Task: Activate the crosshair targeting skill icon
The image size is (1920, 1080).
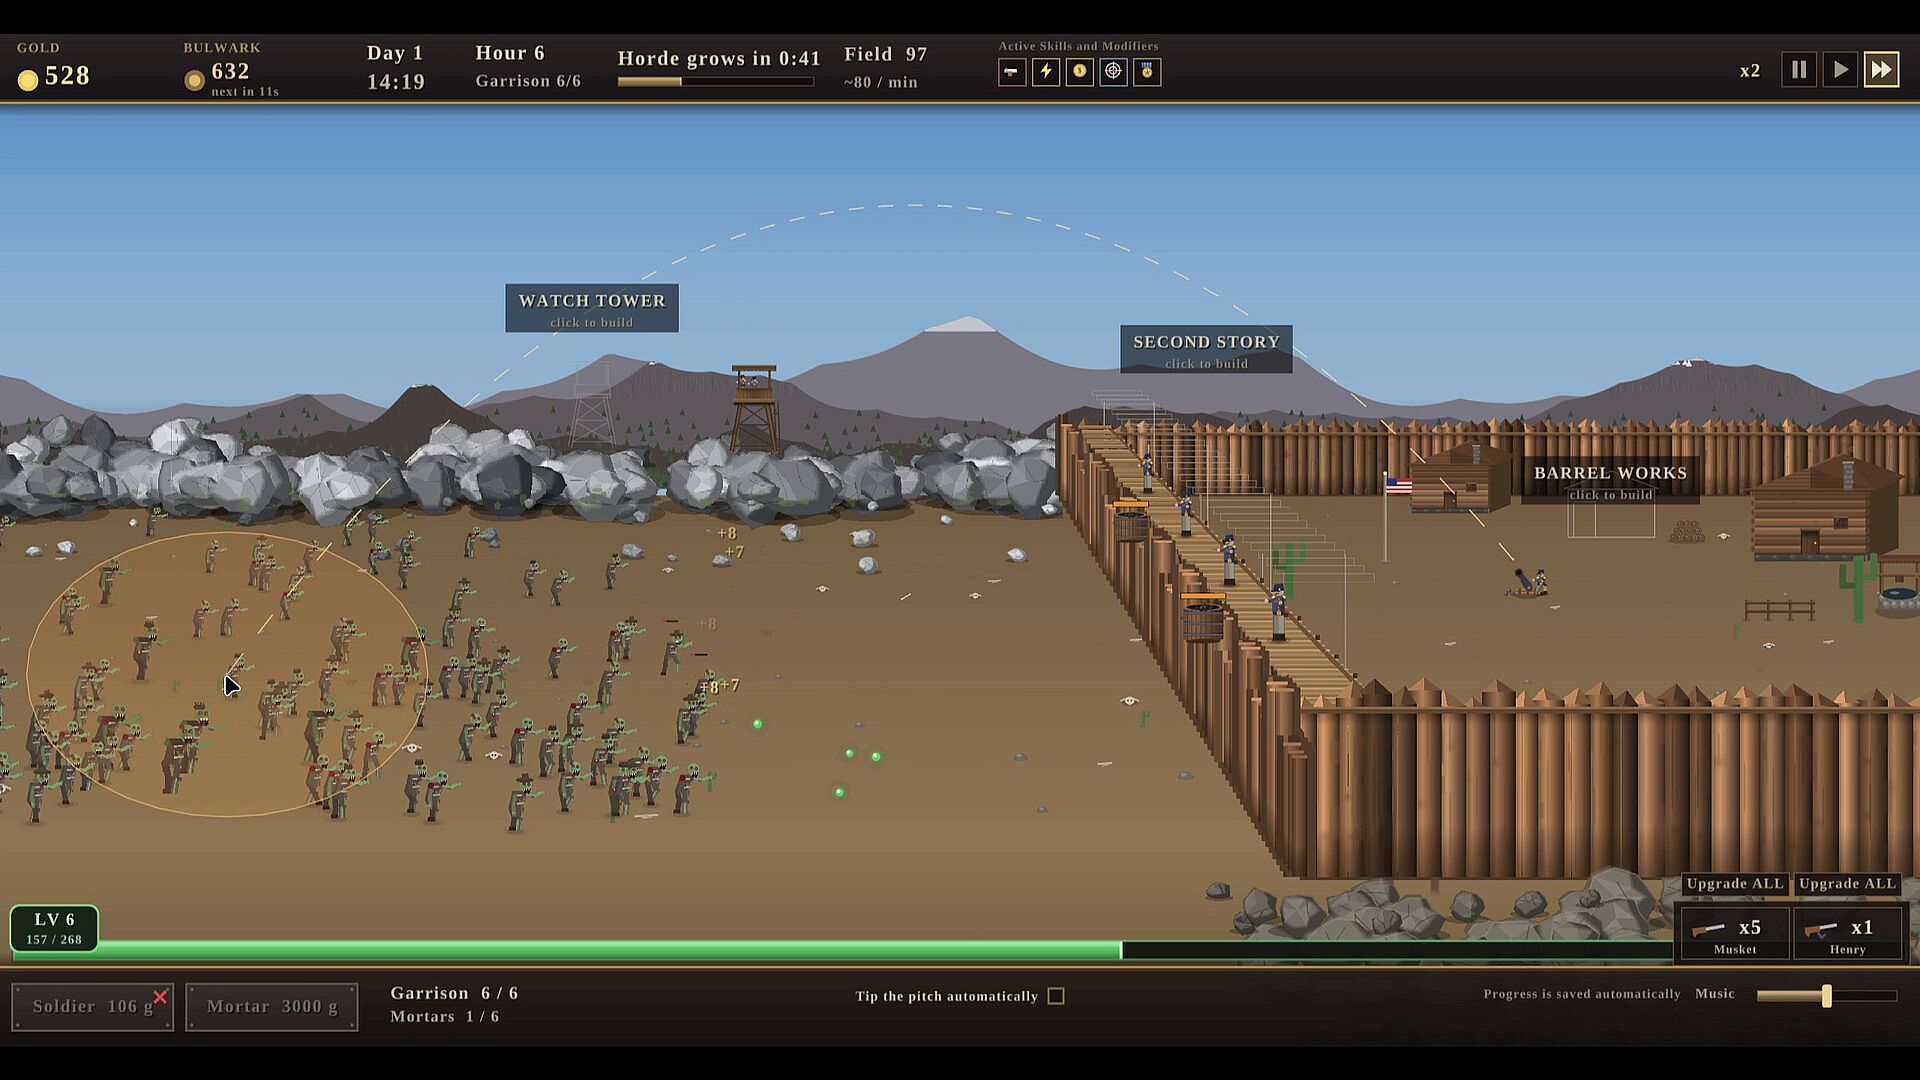Action: coord(1113,72)
